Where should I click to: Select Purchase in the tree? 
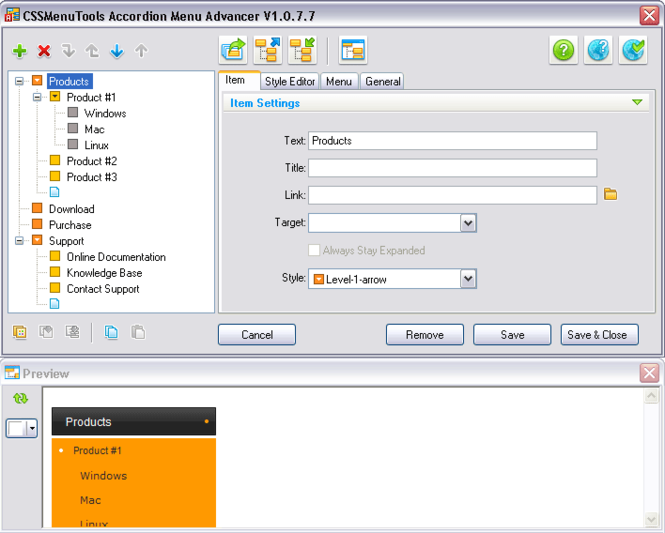click(x=70, y=225)
